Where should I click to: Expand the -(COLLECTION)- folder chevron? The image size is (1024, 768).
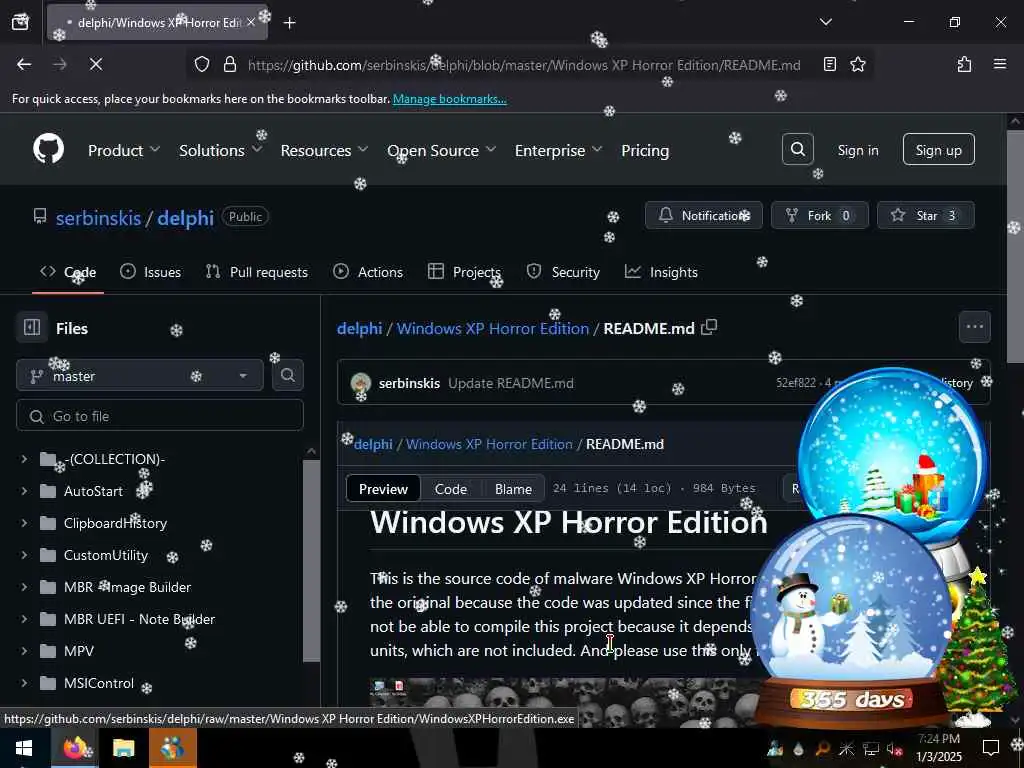click(24, 459)
